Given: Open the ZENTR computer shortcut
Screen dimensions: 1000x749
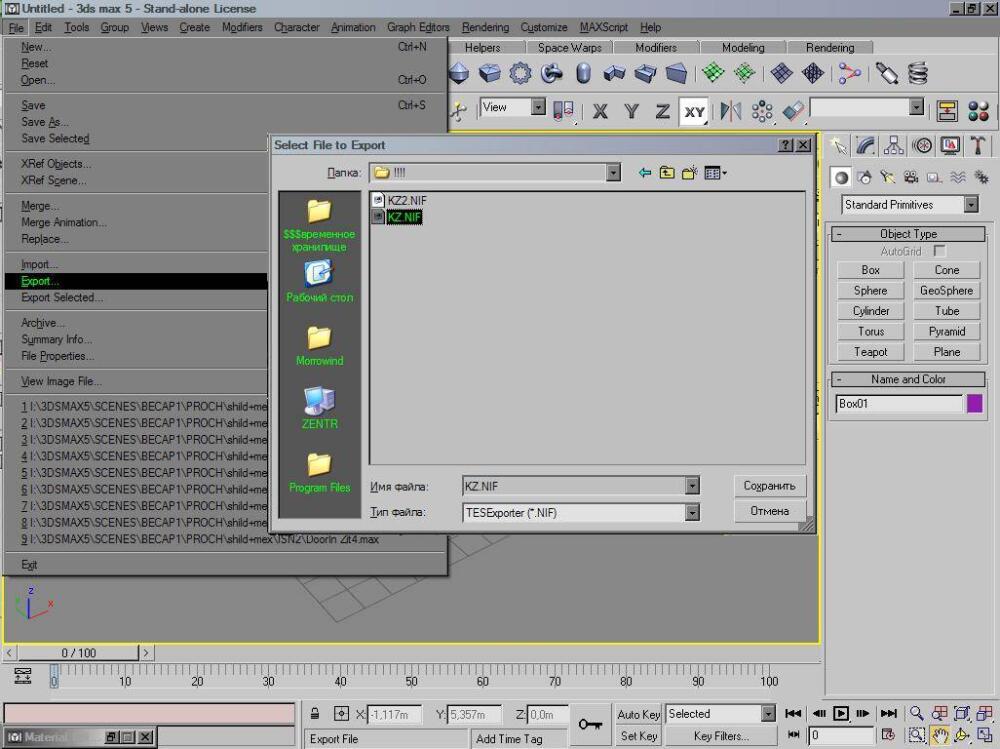Looking at the screenshot, I should (x=319, y=408).
